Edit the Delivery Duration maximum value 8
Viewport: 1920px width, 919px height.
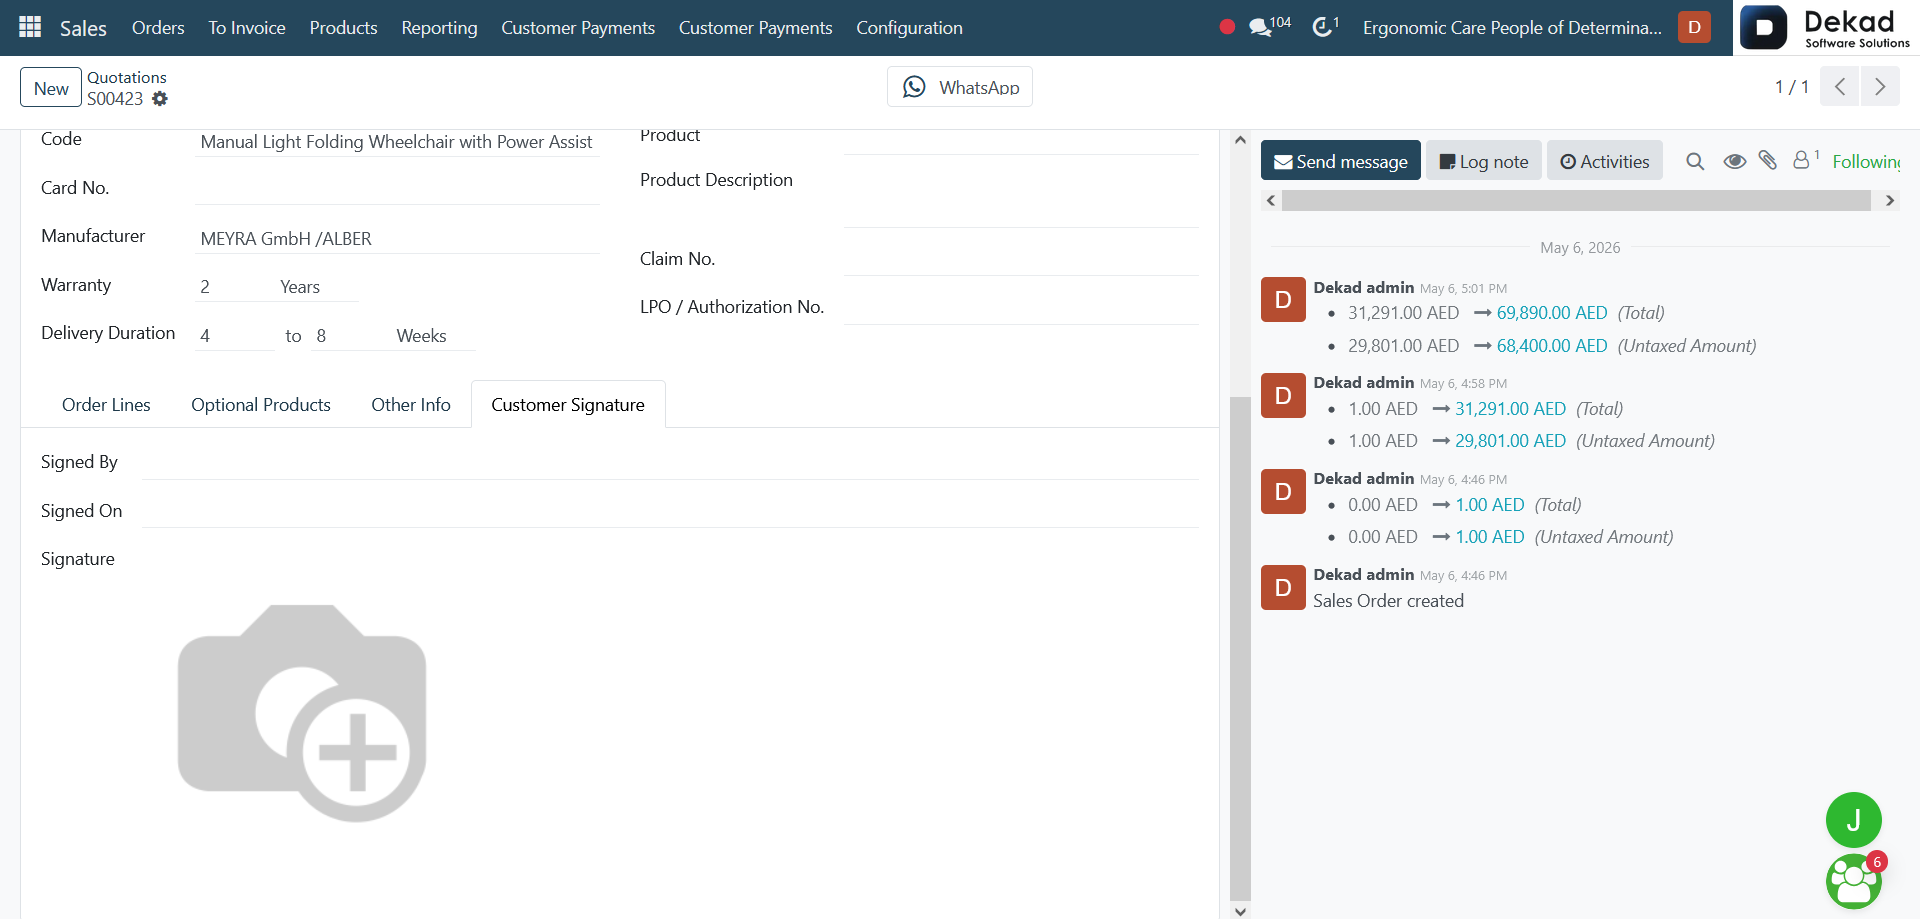pyautogui.click(x=350, y=336)
